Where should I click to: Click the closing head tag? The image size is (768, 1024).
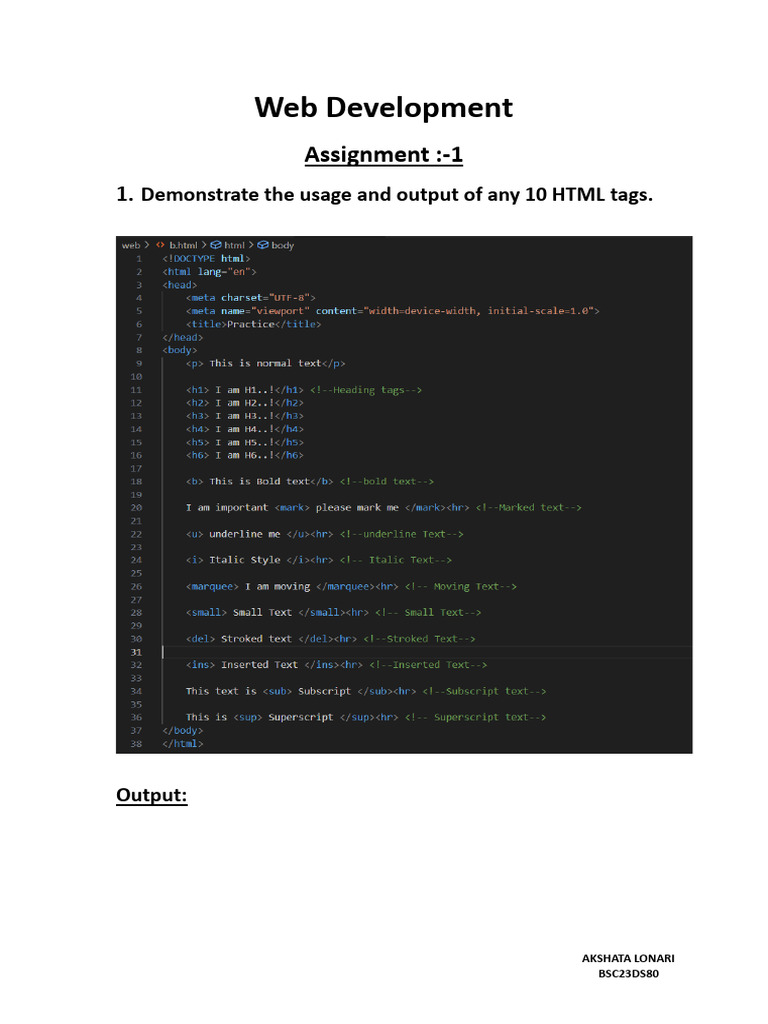point(183,337)
